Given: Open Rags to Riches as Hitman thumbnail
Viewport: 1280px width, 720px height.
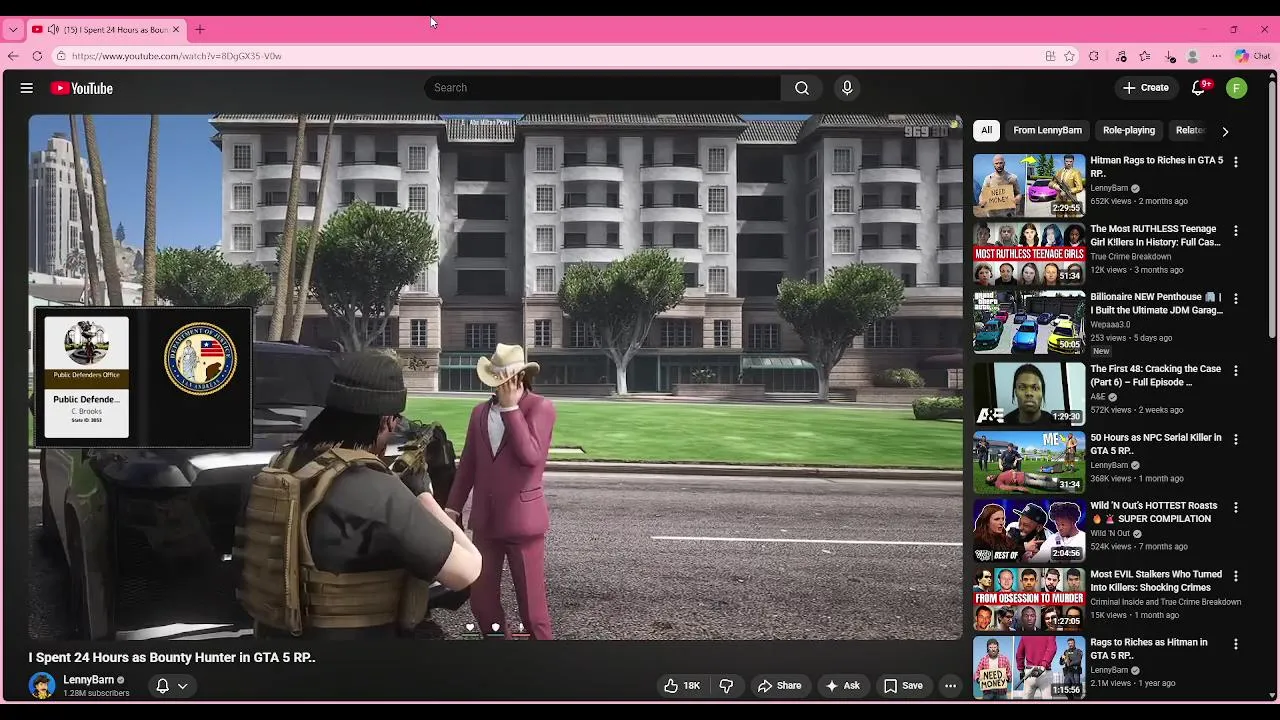Looking at the screenshot, I should point(1029,667).
